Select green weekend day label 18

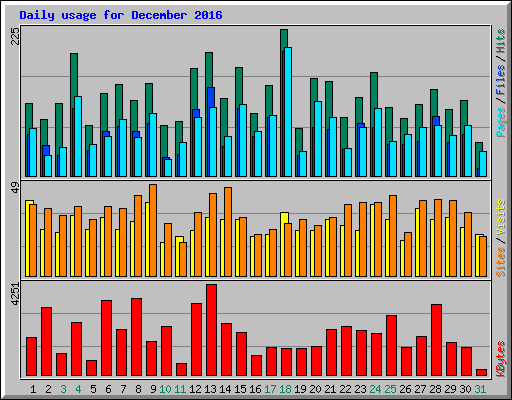coord(285,389)
